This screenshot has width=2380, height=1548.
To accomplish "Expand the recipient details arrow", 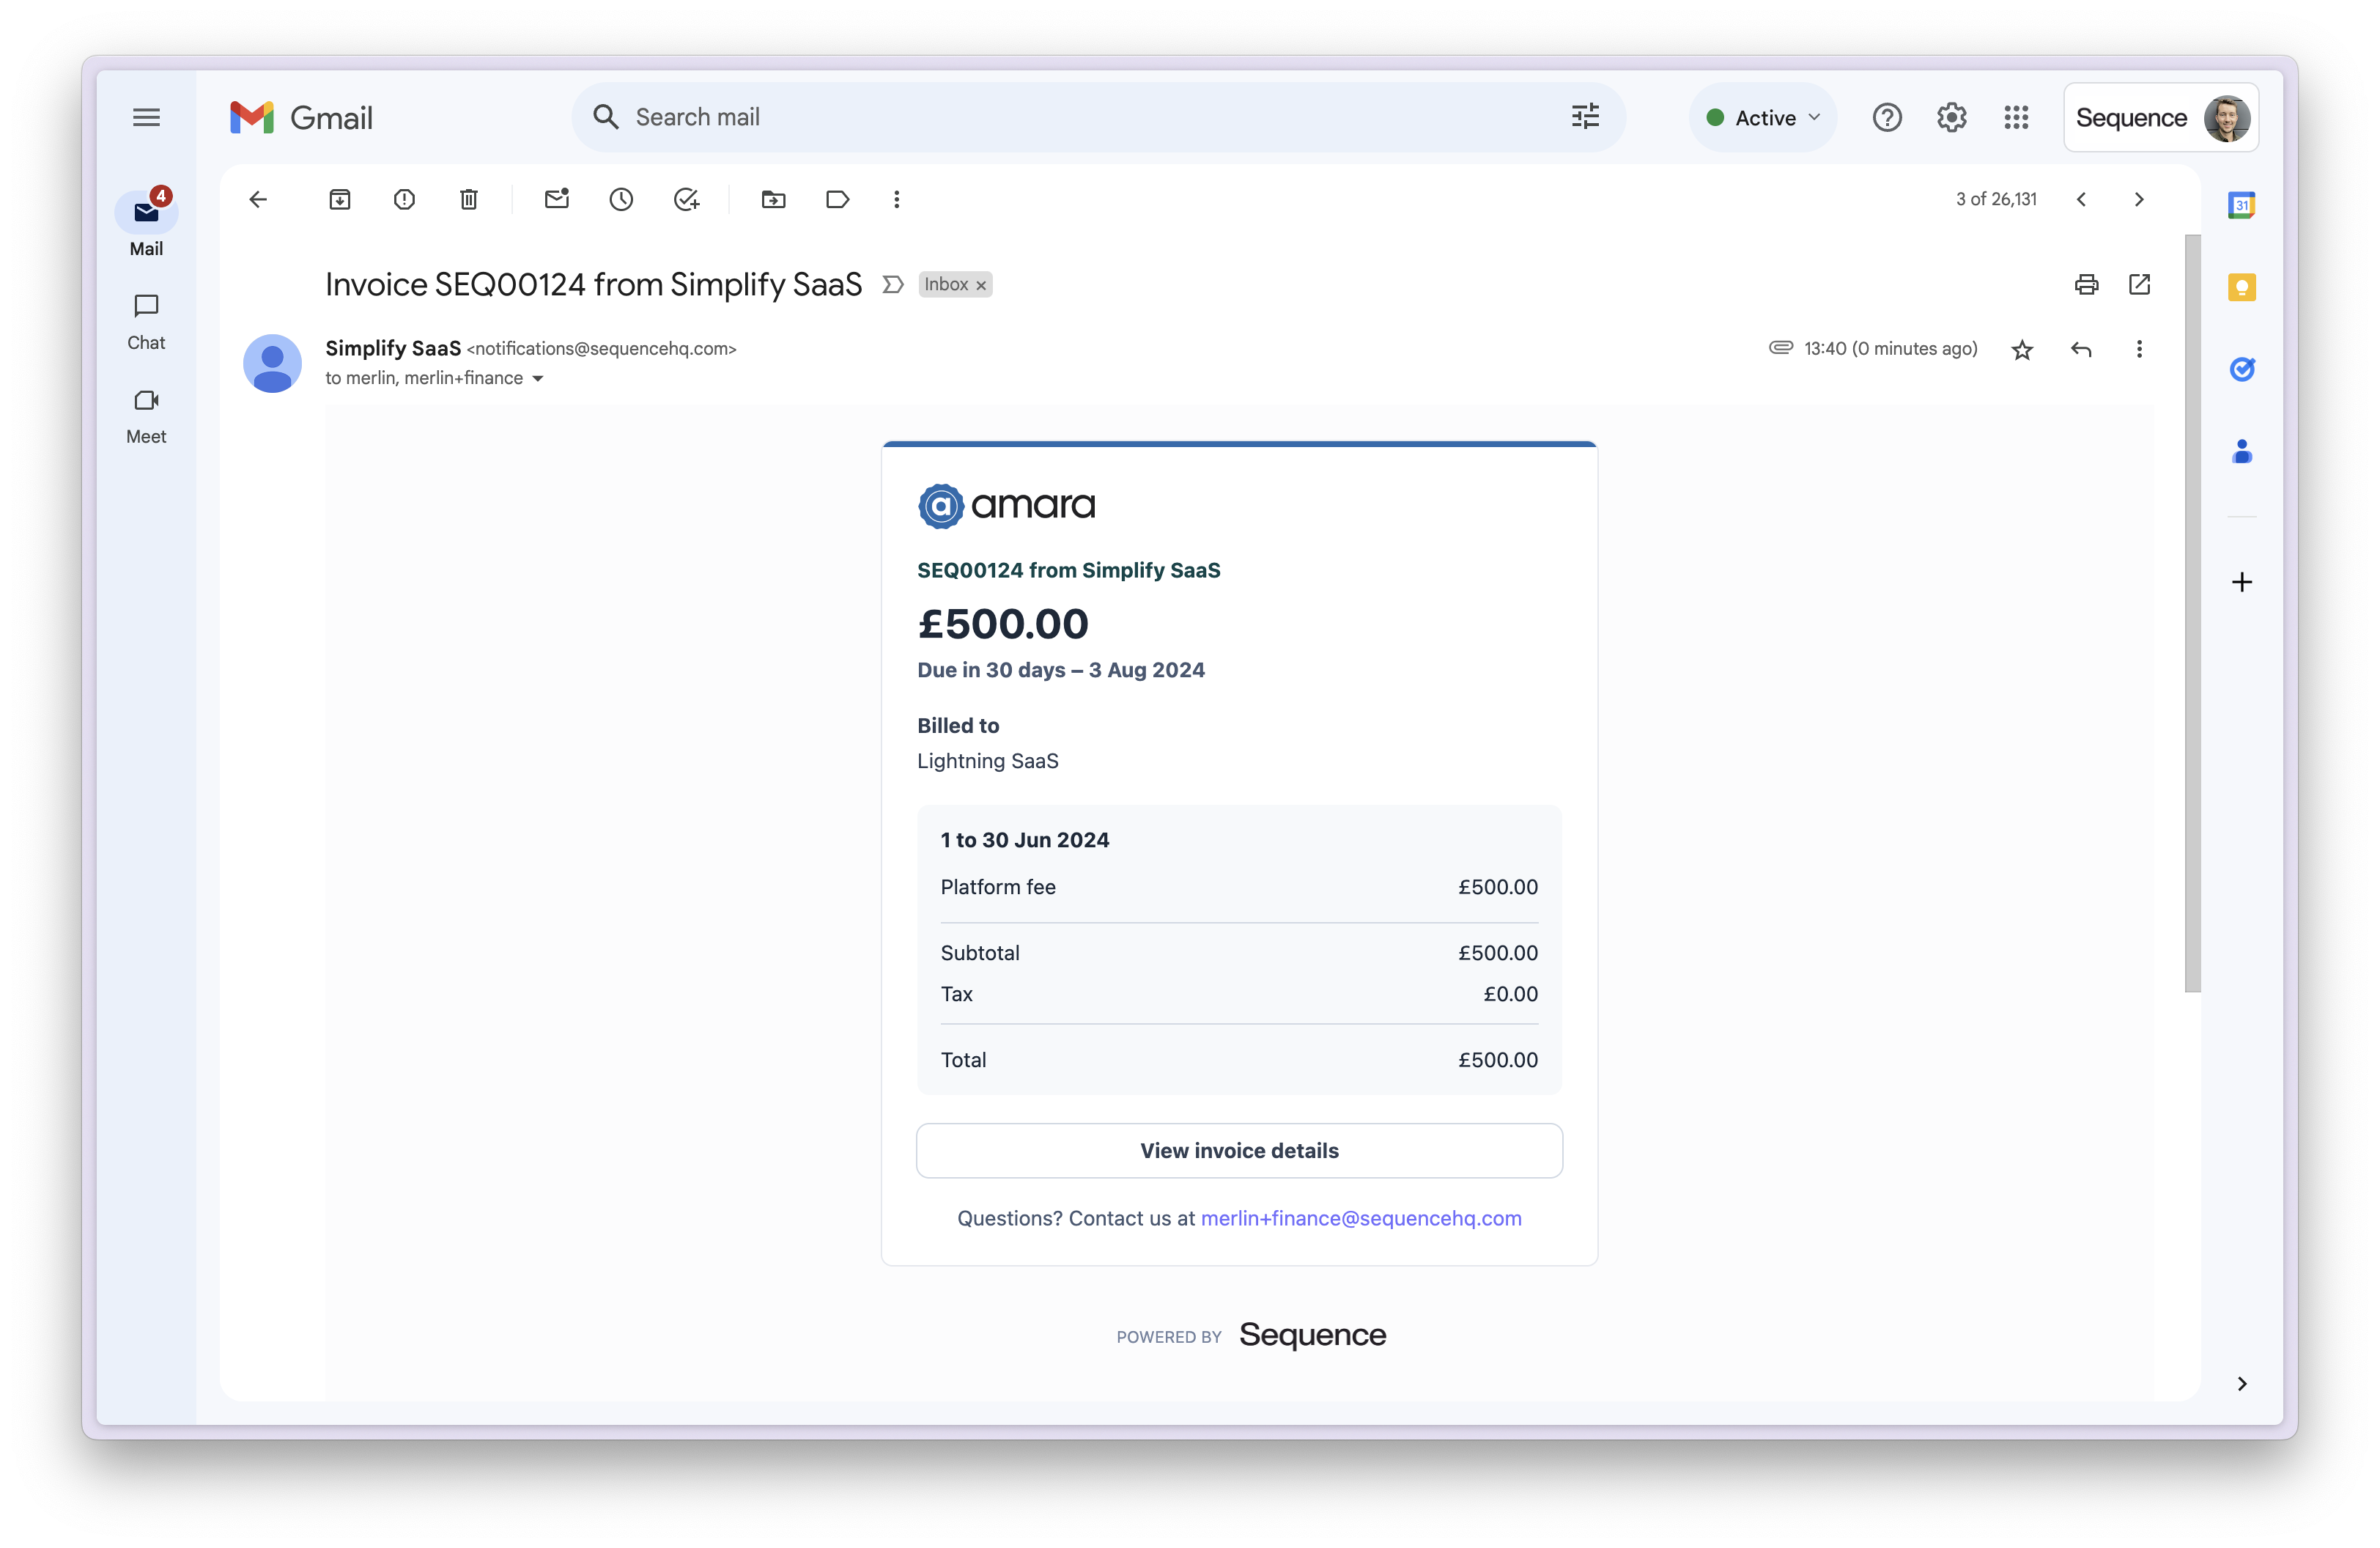I will [538, 378].
